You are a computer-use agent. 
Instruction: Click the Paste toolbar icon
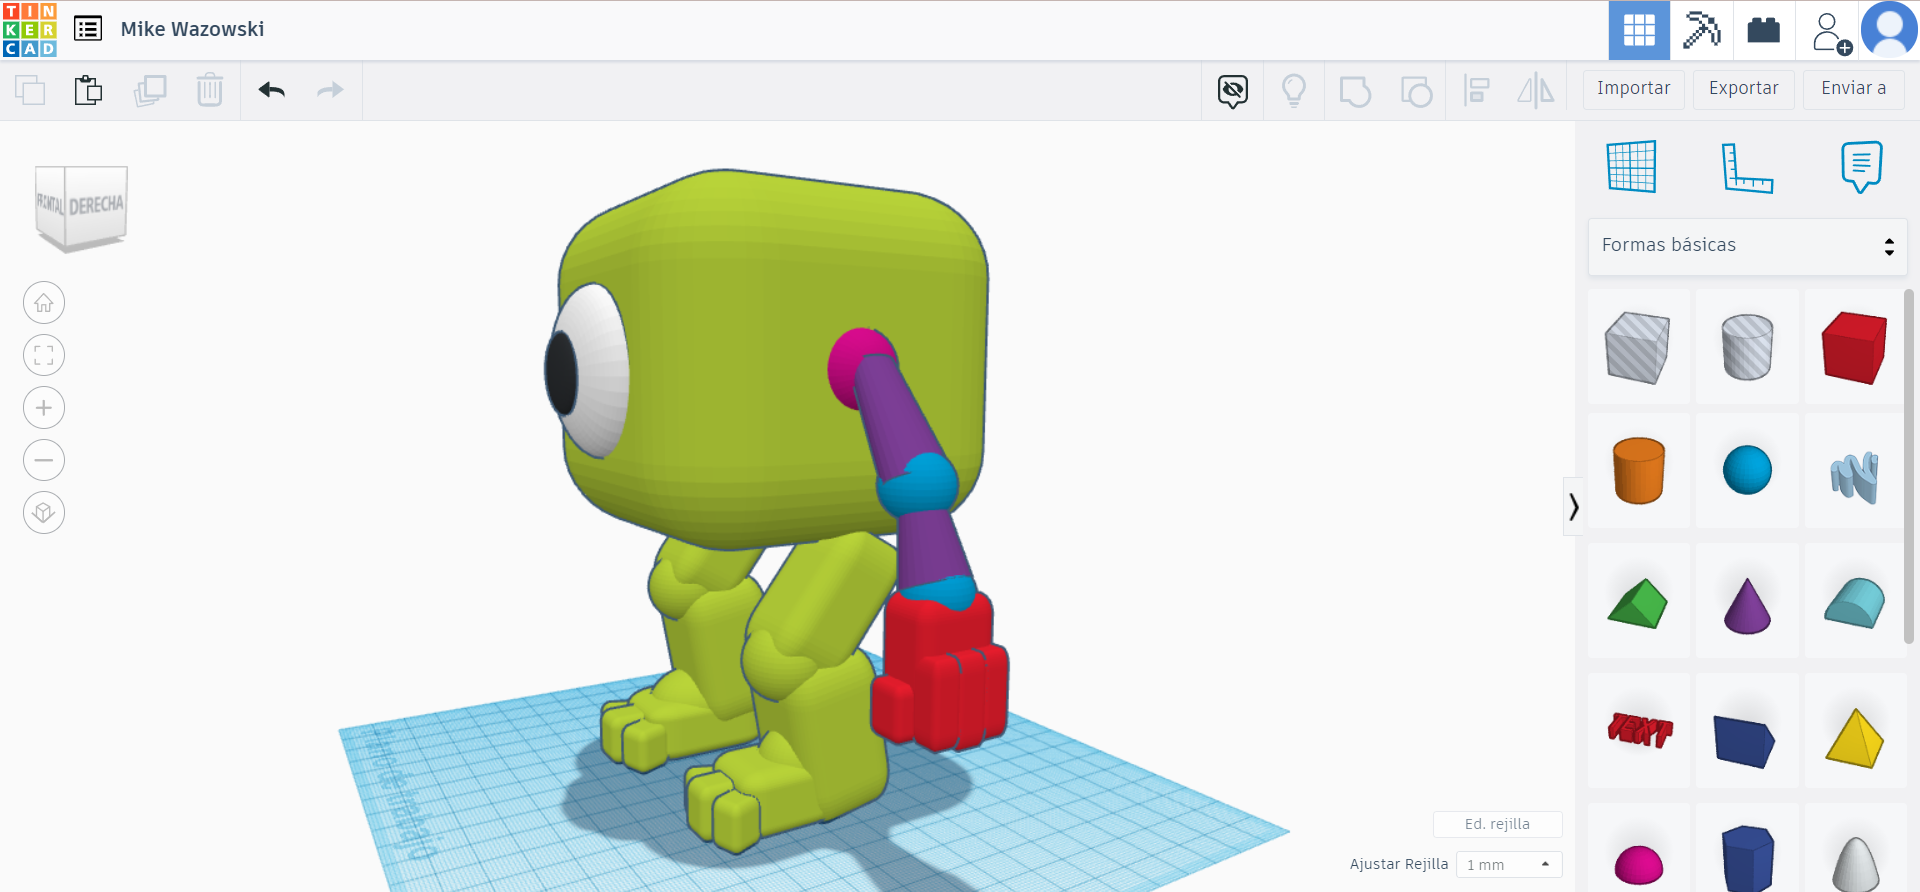point(89,90)
